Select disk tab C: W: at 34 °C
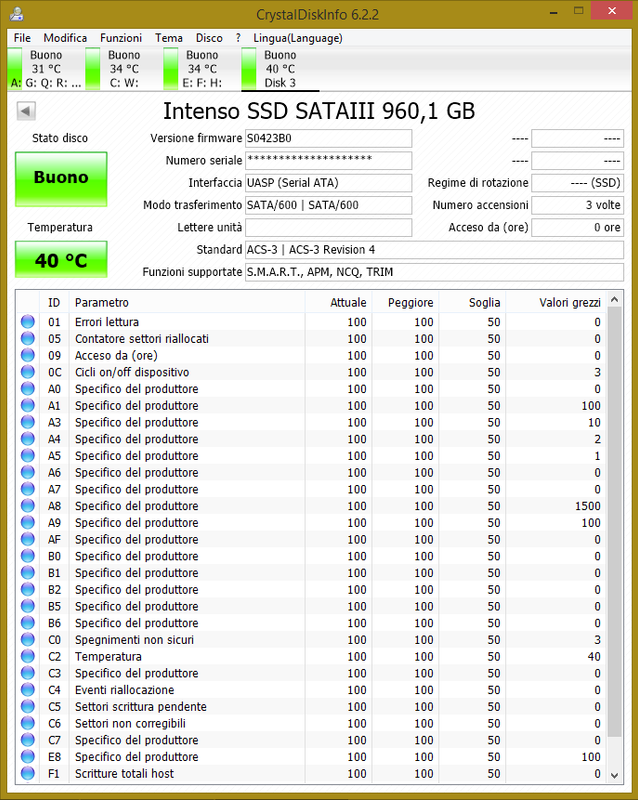 click(x=124, y=69)
